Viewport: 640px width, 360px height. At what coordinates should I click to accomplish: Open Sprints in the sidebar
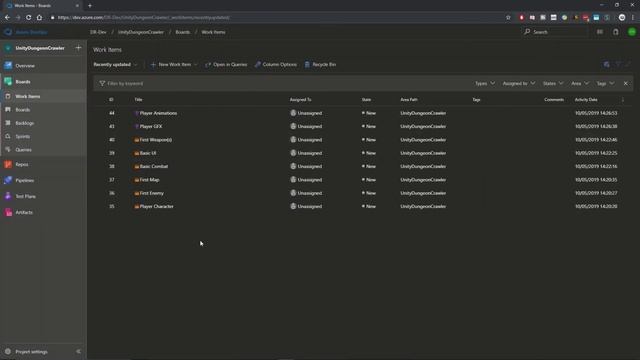pos(22,136)
